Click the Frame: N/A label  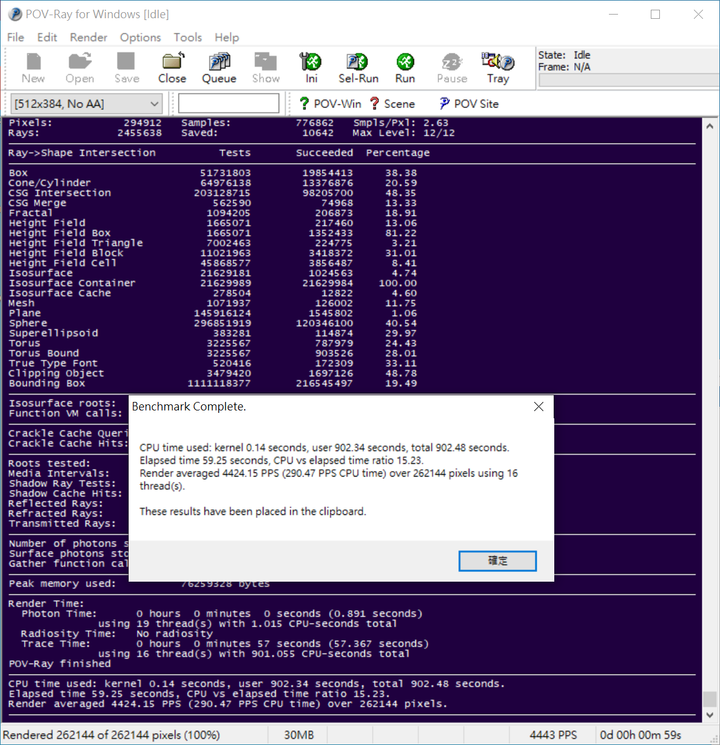[x=564, y=67]
